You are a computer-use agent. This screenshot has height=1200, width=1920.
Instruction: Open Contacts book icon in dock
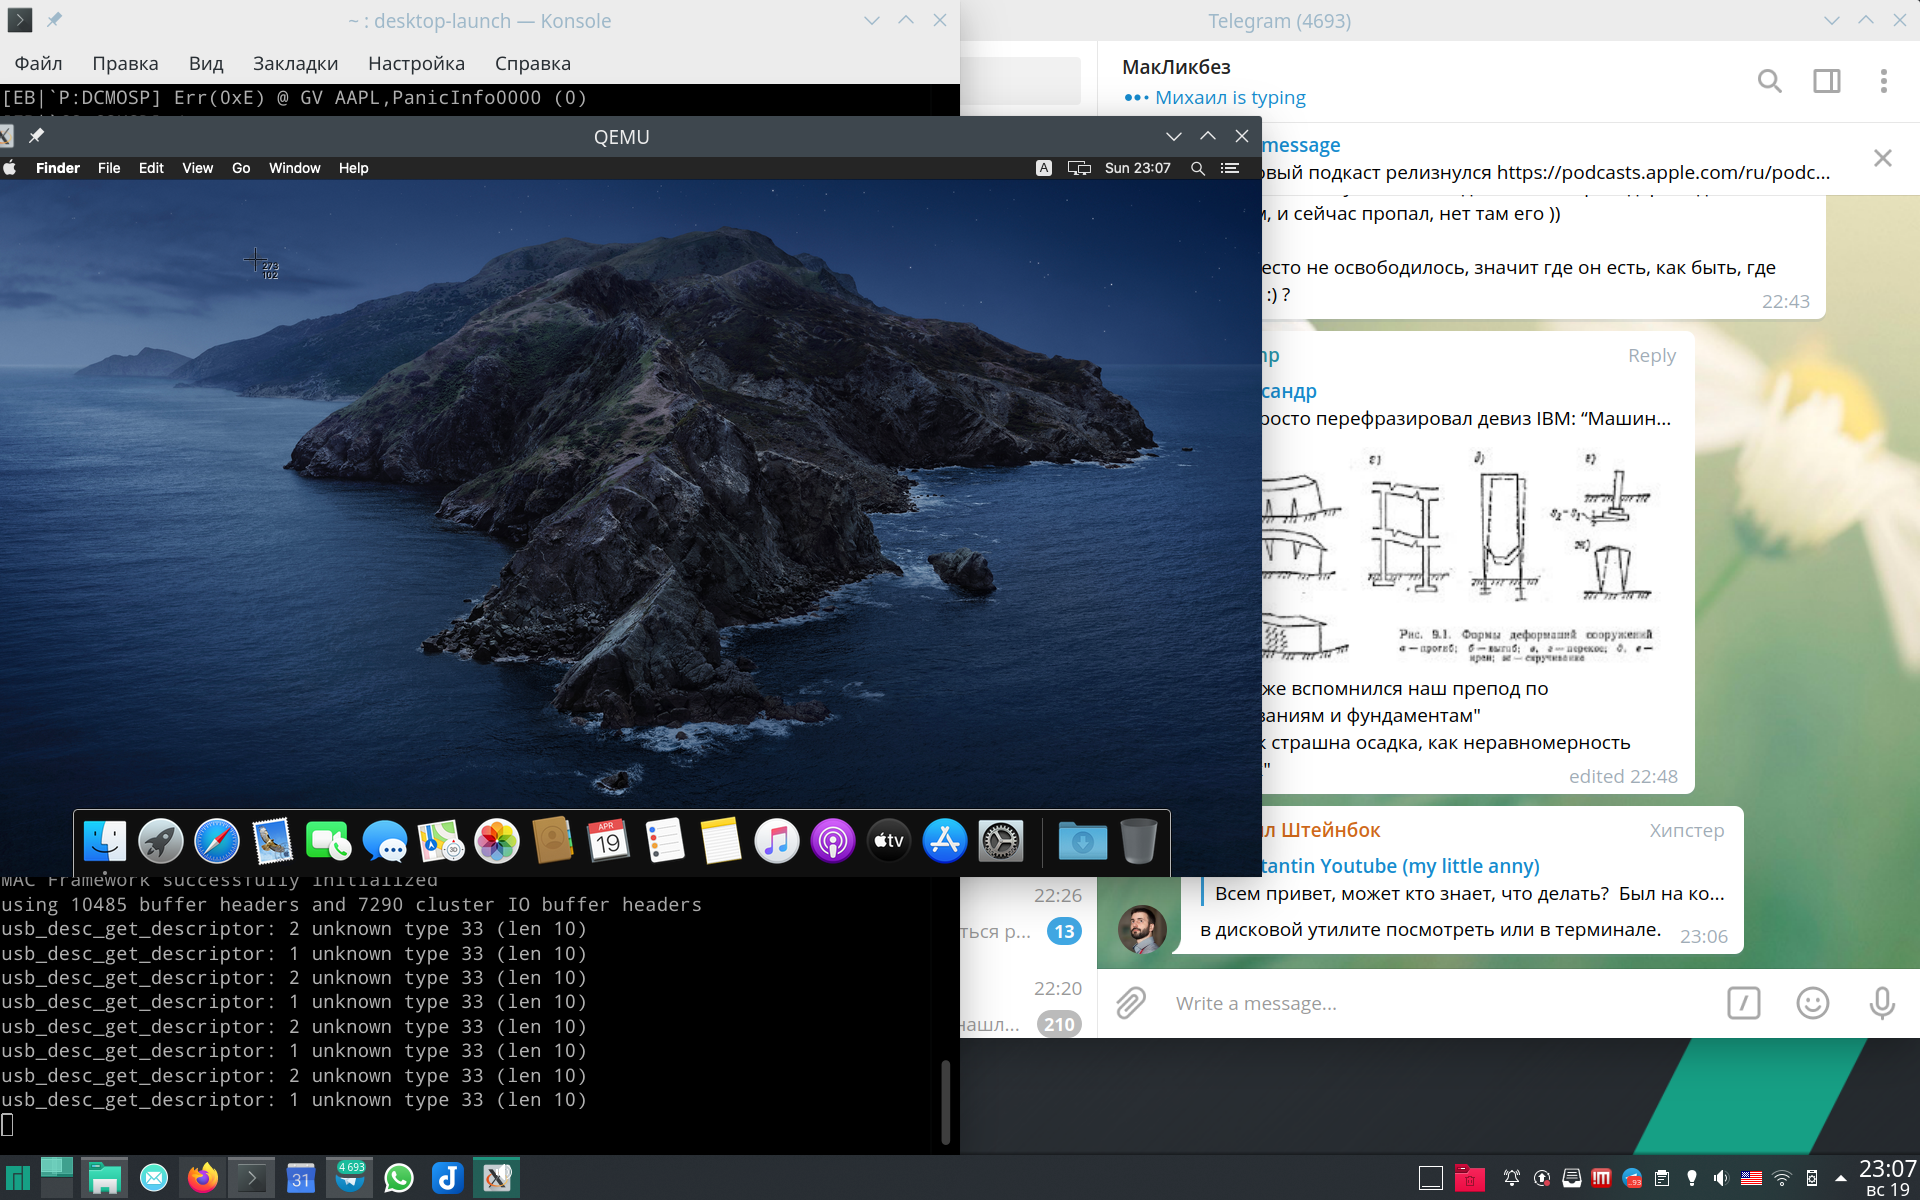(x=553, y=841)
